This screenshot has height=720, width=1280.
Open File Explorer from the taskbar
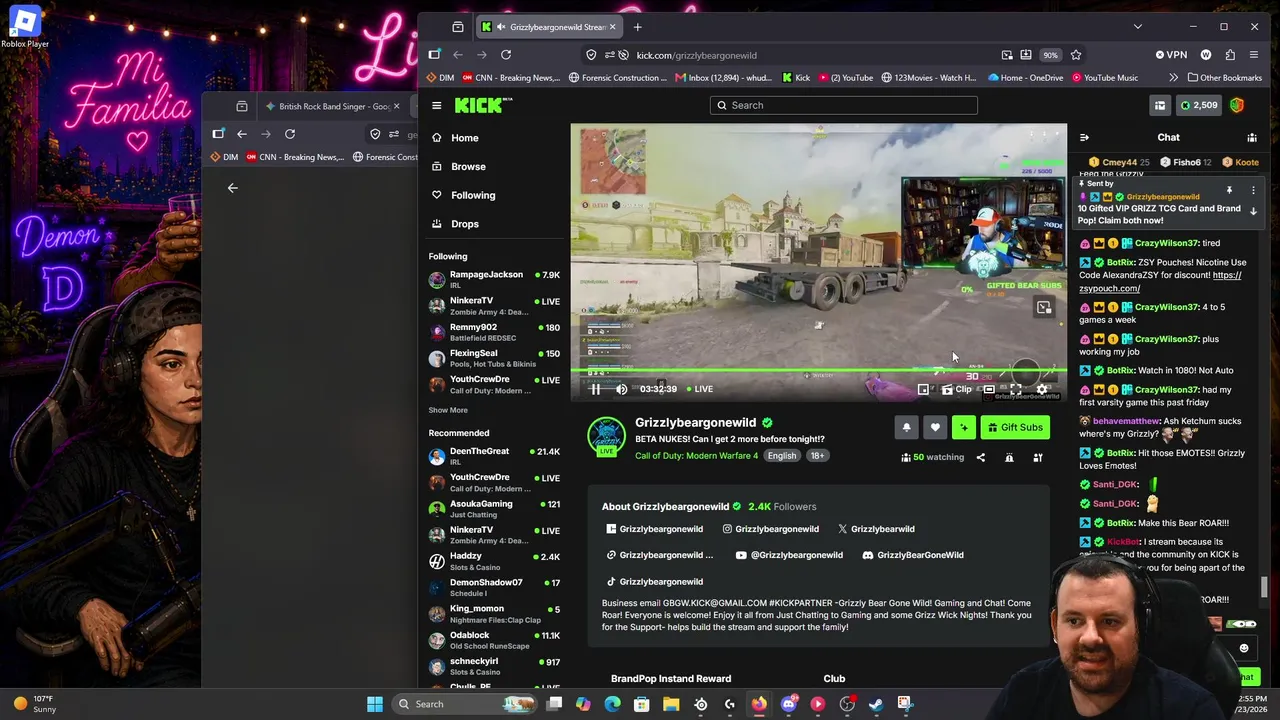[x=671, y=704]
